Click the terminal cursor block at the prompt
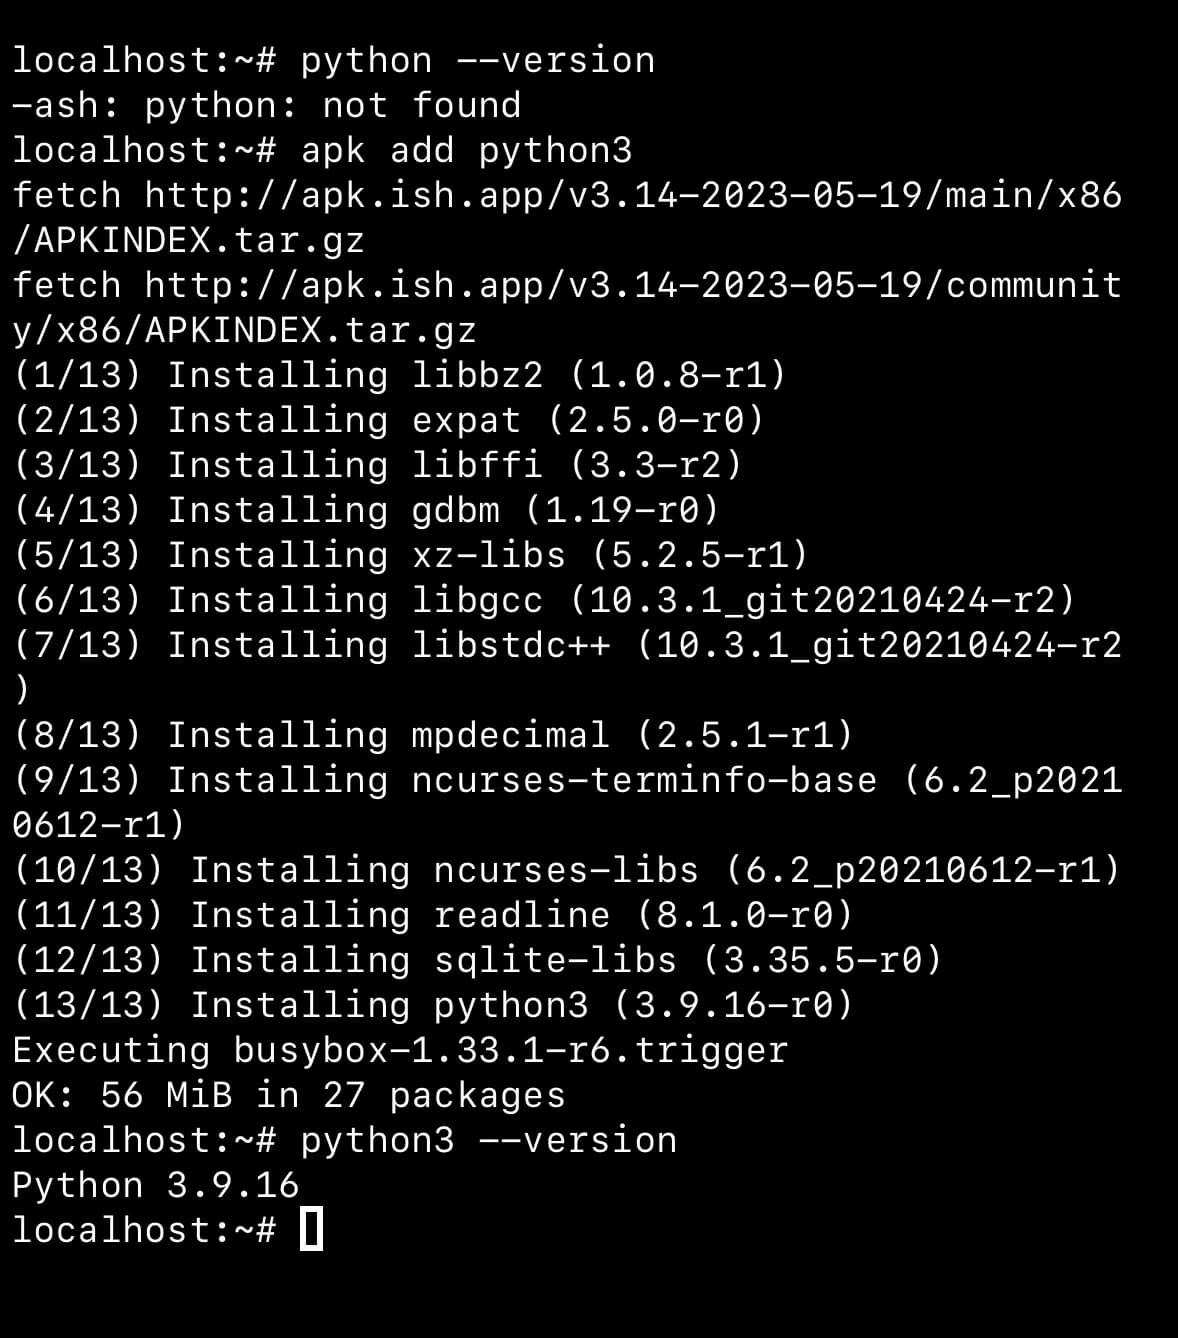This screenshot has height=1338, width=1178. 311,1229
